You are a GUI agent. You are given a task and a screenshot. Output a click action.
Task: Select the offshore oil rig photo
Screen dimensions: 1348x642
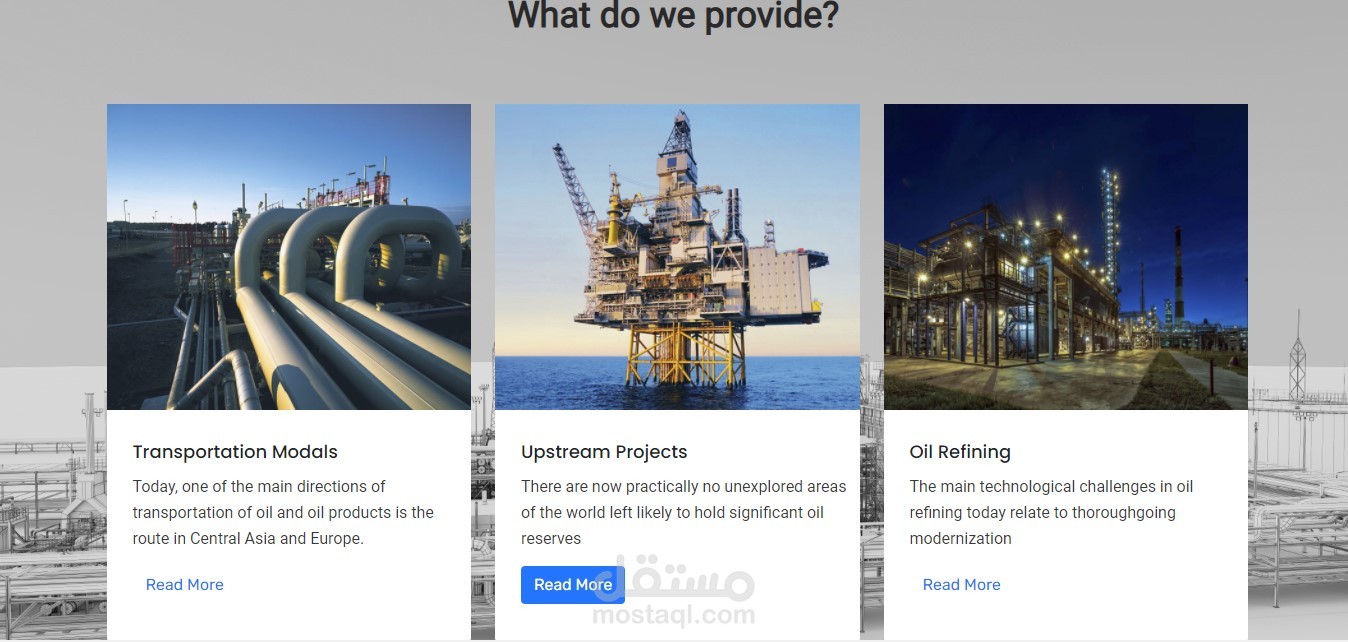coord(677,257)
